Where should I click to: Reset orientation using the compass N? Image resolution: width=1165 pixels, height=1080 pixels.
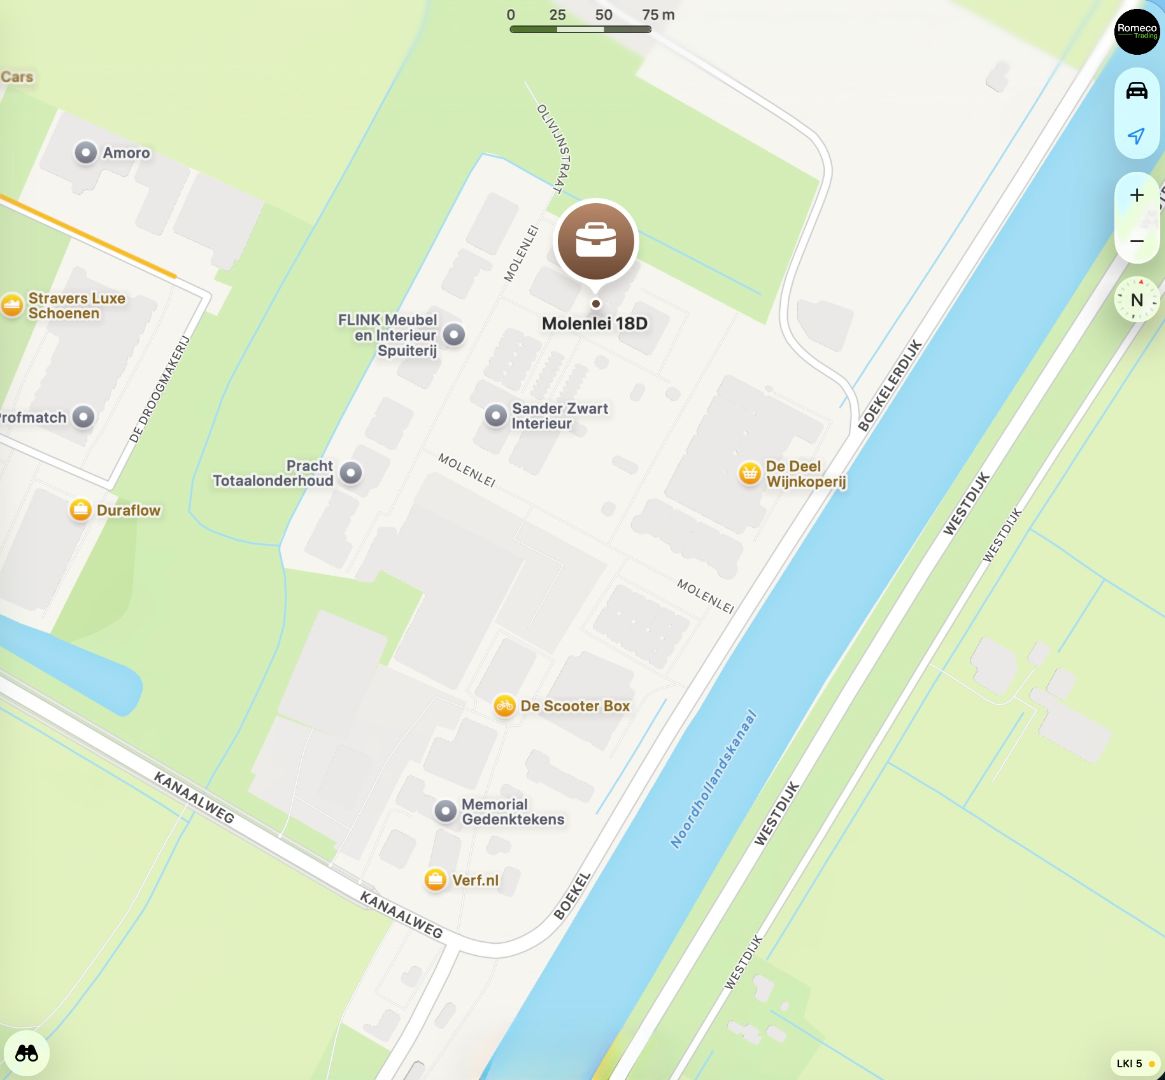(x=1136, y=300)
